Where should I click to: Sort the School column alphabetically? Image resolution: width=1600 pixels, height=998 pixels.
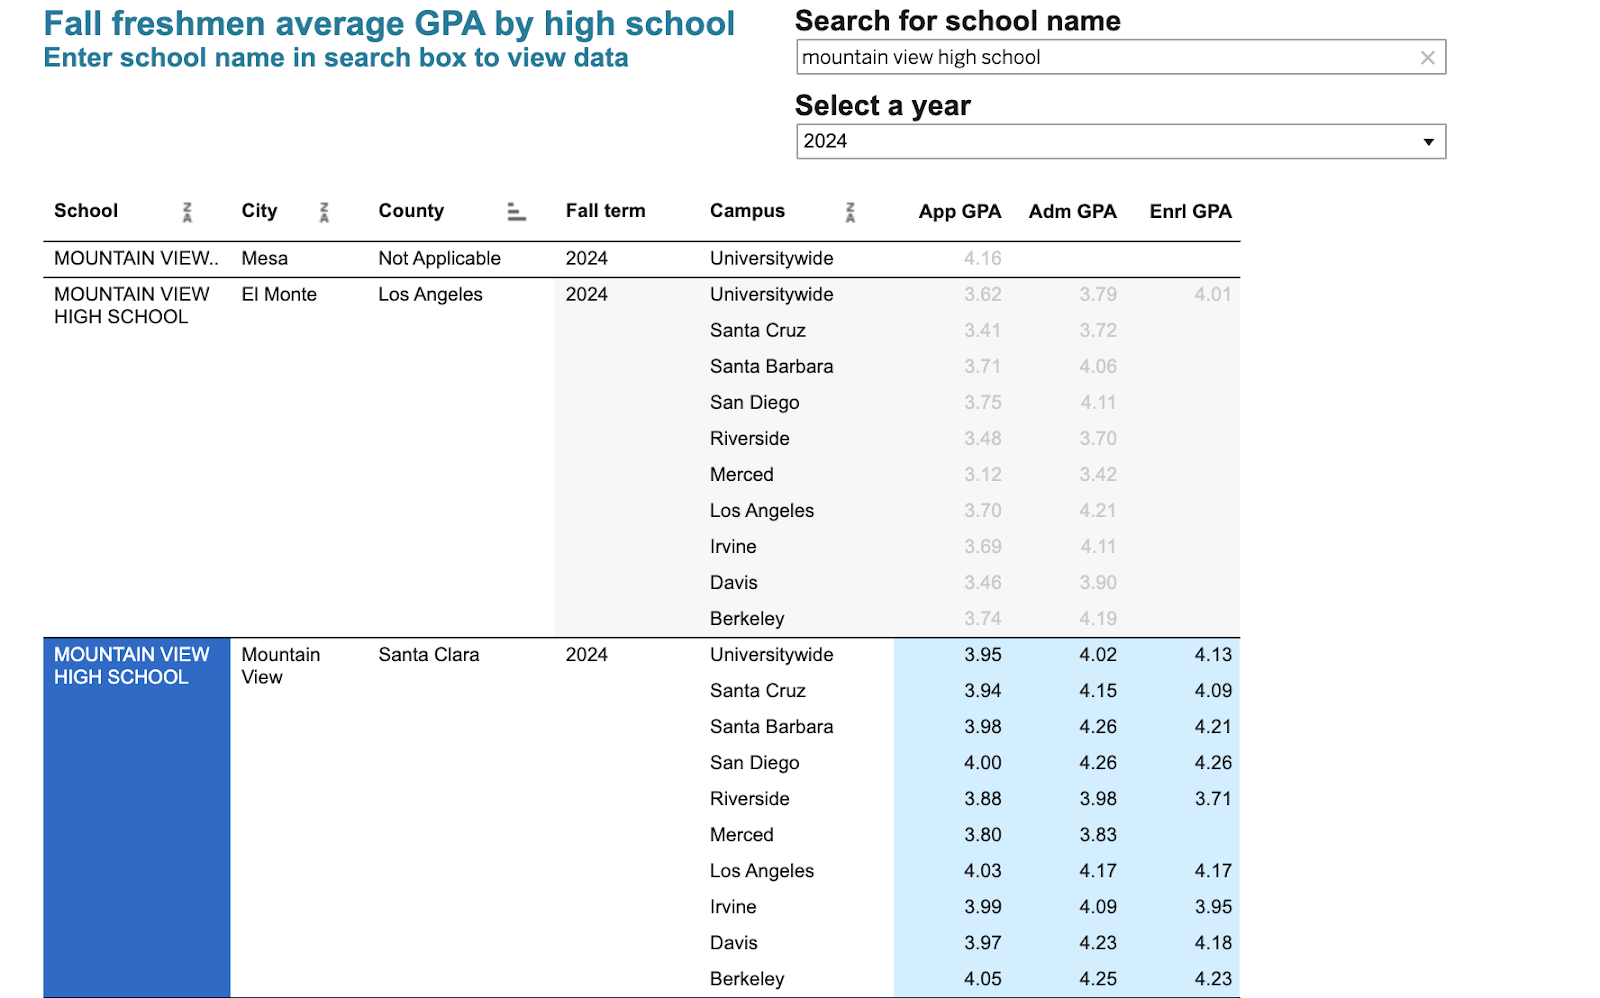187,212
